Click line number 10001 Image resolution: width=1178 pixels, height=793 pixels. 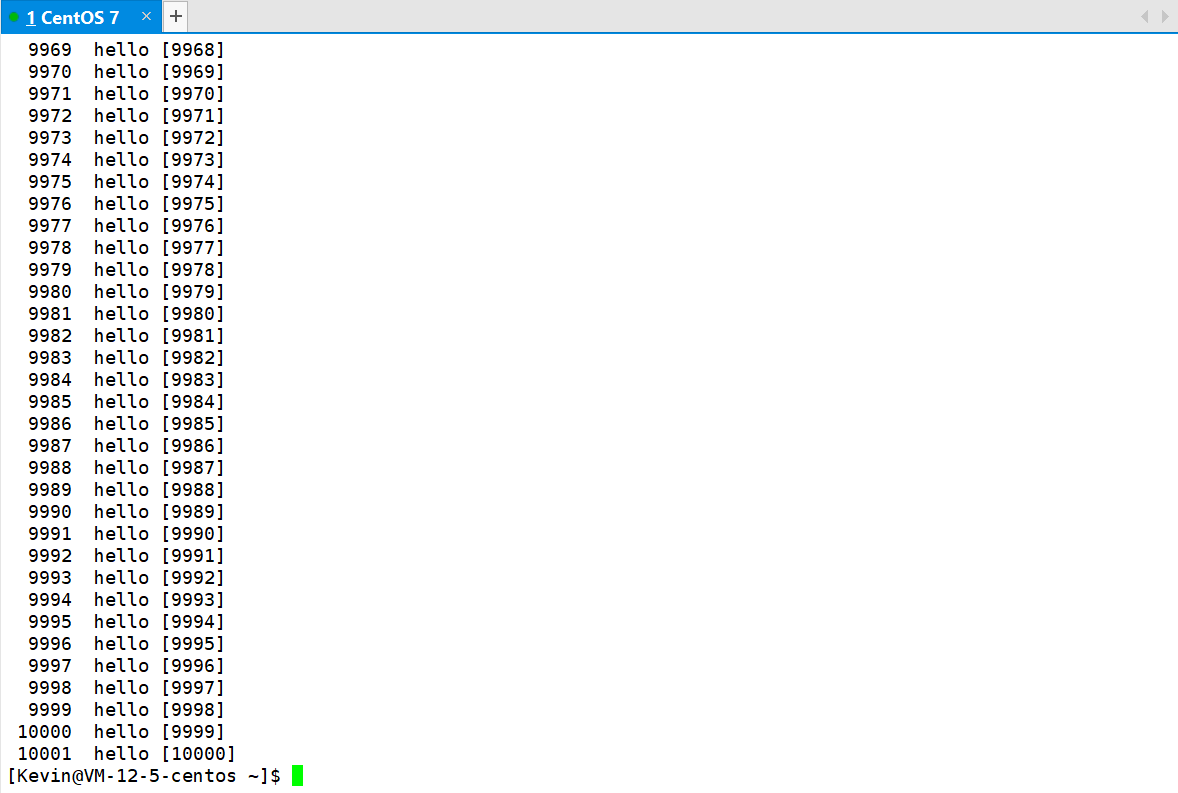click(x=45, y=754)
